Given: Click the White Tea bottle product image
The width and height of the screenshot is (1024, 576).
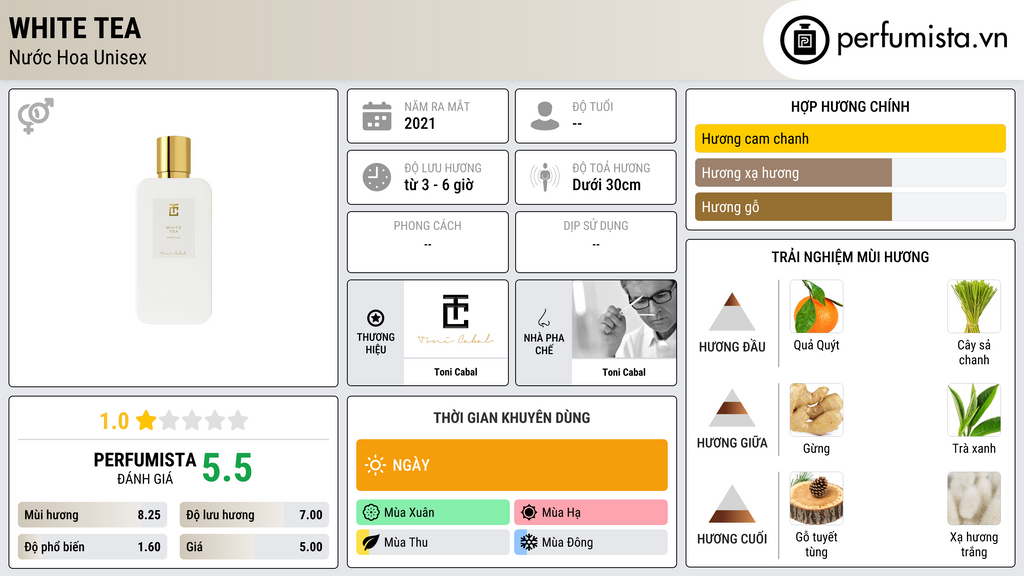Looking at the screenshot, I should pos(174,230).
